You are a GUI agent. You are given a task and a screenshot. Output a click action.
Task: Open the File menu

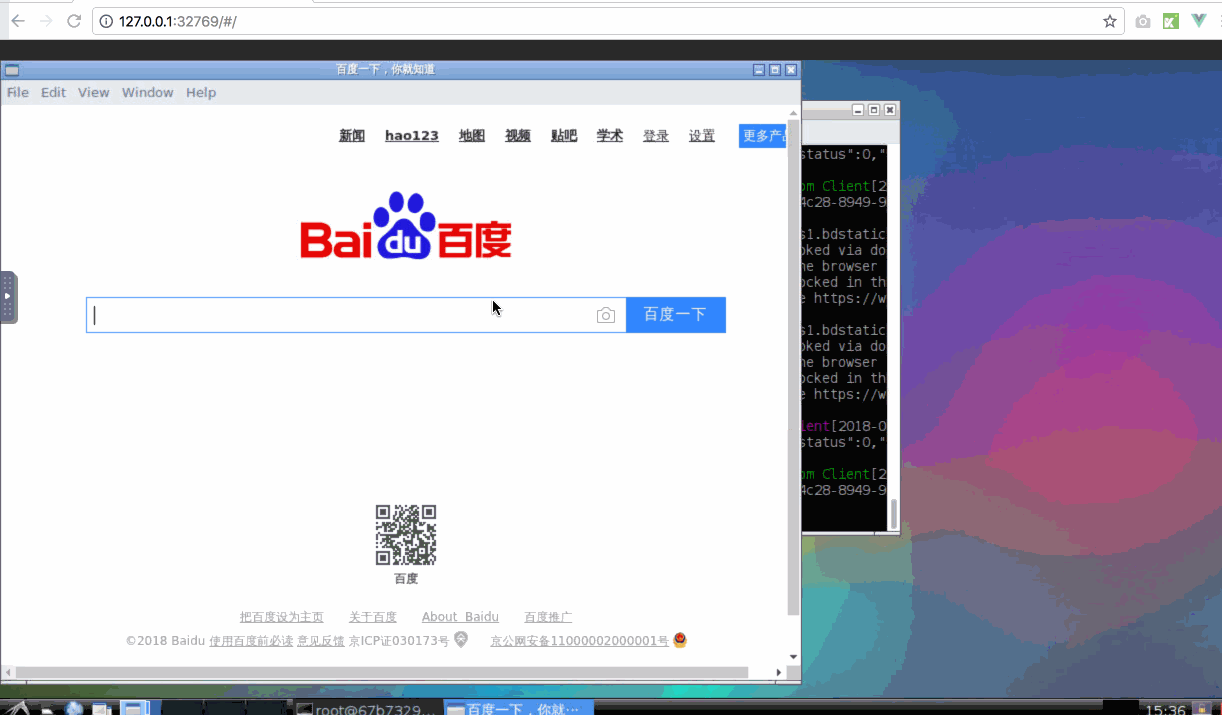[x=18, y=92]
